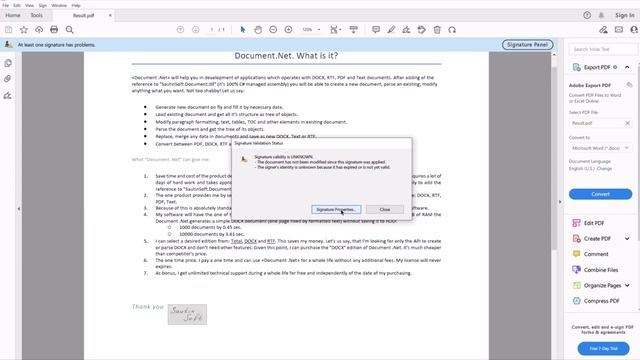Open the Help menu

pyautogui.click(x=76, y=5)
